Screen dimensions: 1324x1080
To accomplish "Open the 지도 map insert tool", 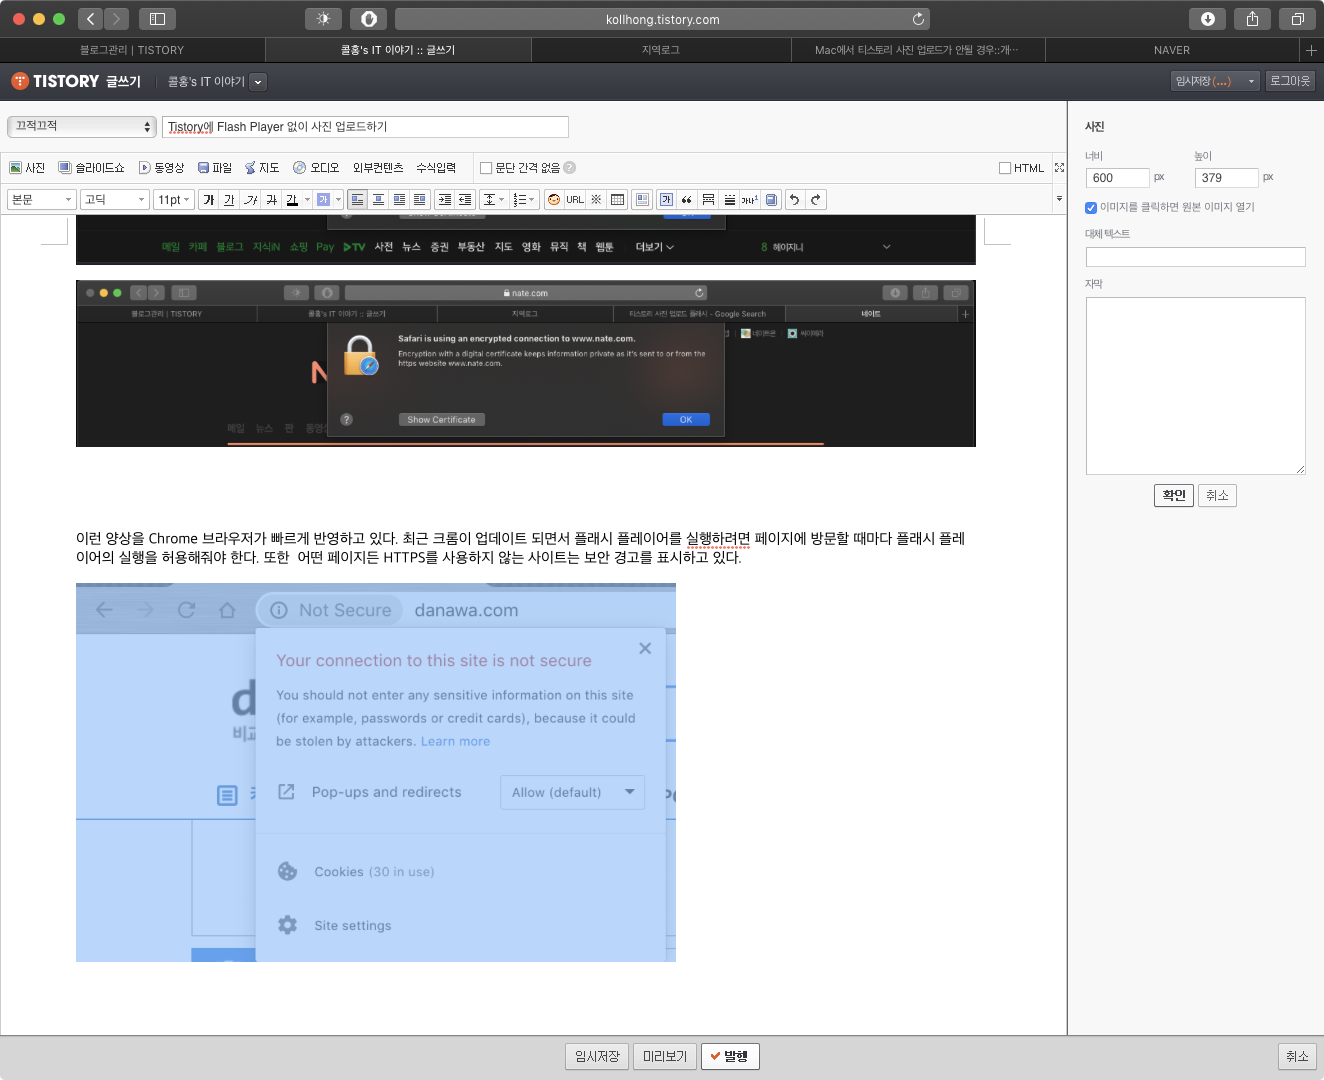I will tap(262, 168).
